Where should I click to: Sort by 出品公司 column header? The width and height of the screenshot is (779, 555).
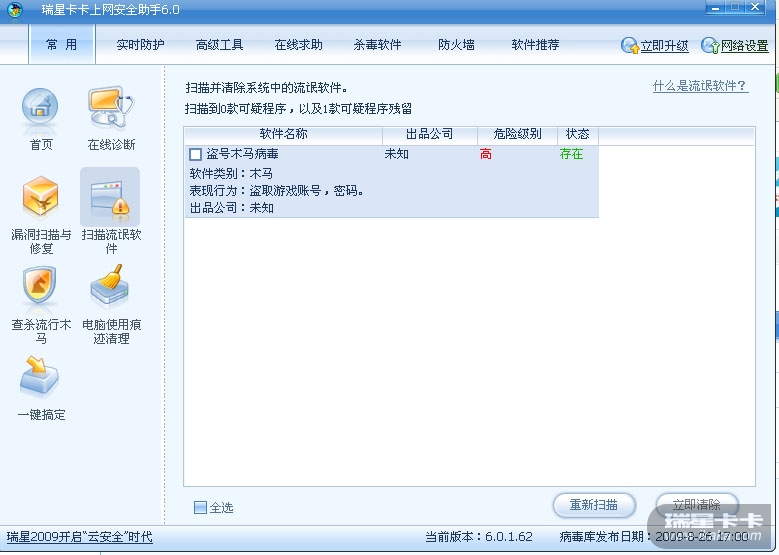point(430,134)
